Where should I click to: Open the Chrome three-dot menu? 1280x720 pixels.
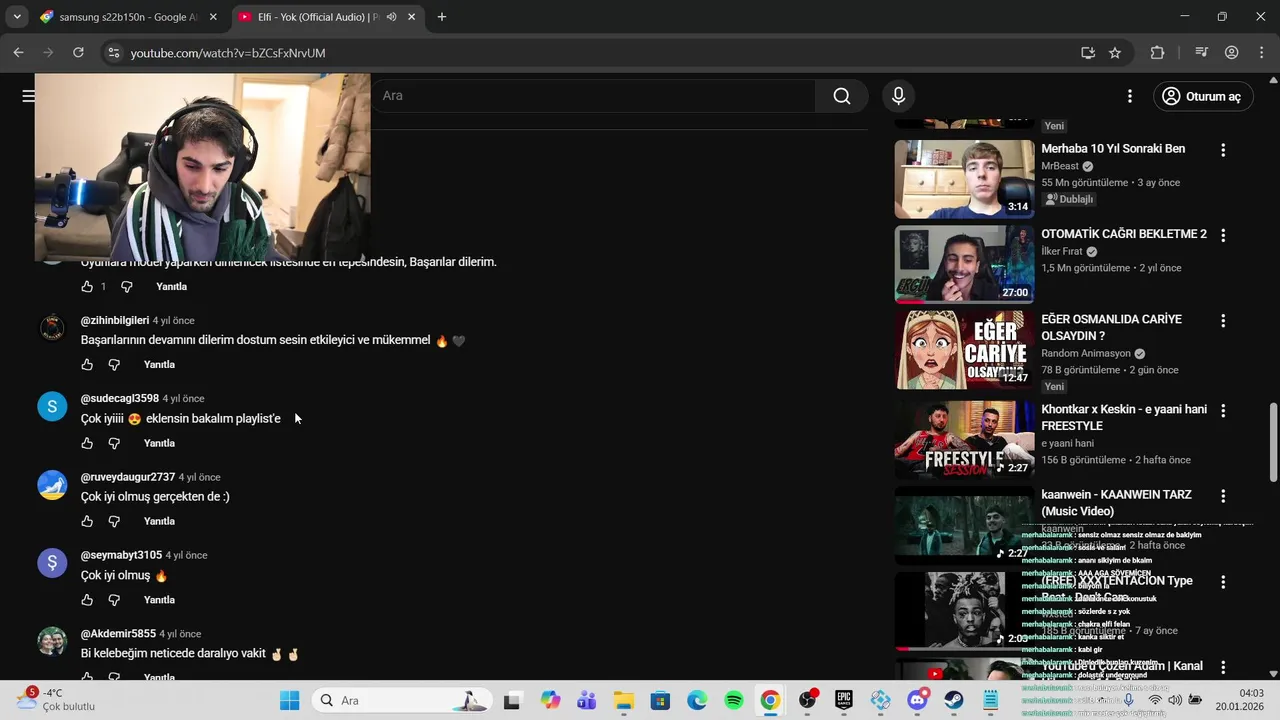pyautogui.click(x=1260, y=53)
